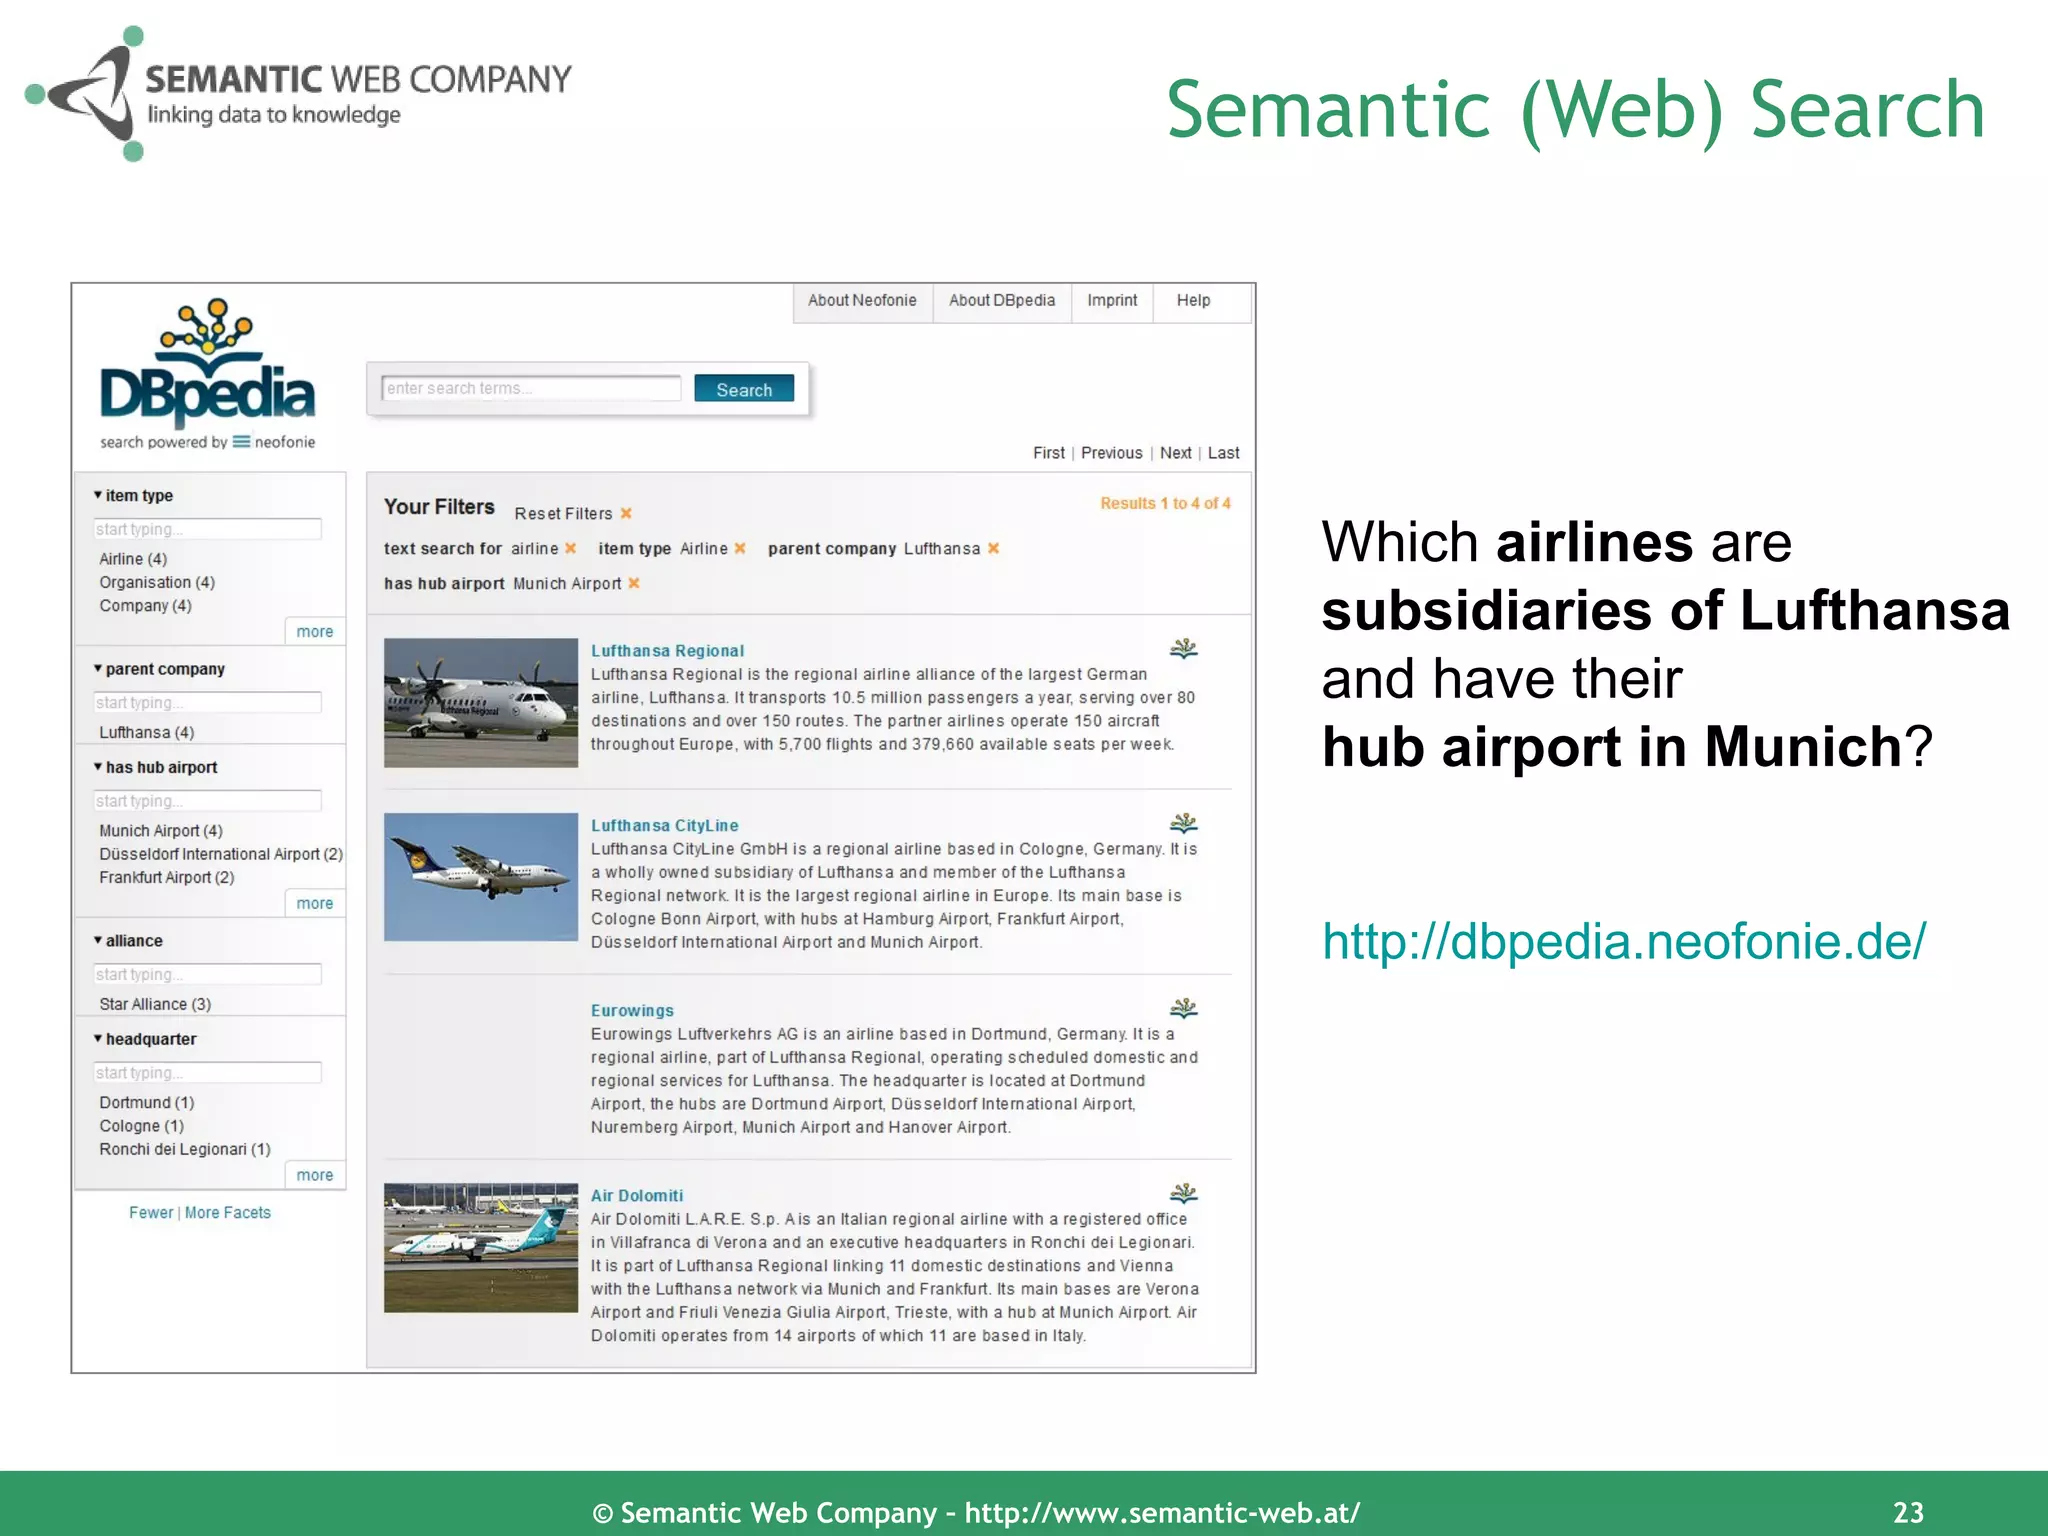Select Dortmund (1) headquarter value
Image resolution: width=2048 pixels, height=1536 pixels.
(x=147, y=1102)
